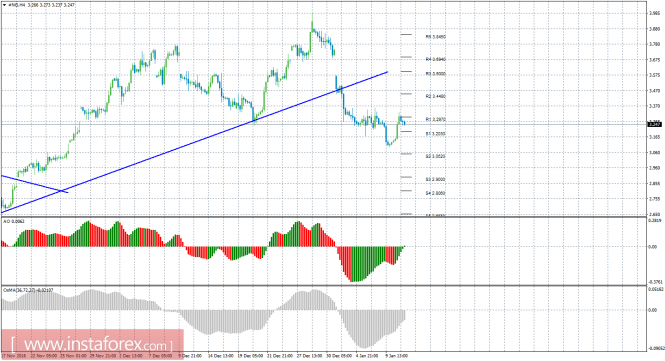Click the R1 3.2970 pivot label

pyautogui.click(x=436, y=120)
